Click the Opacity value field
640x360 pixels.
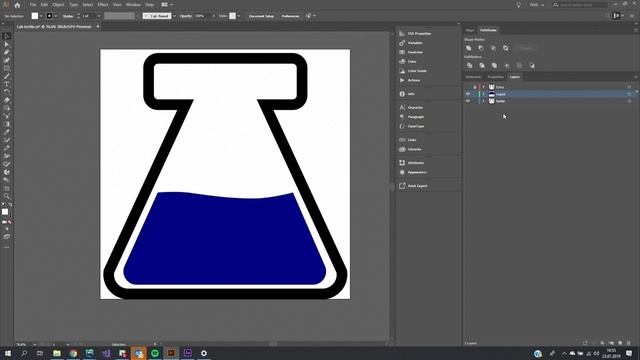200,16
